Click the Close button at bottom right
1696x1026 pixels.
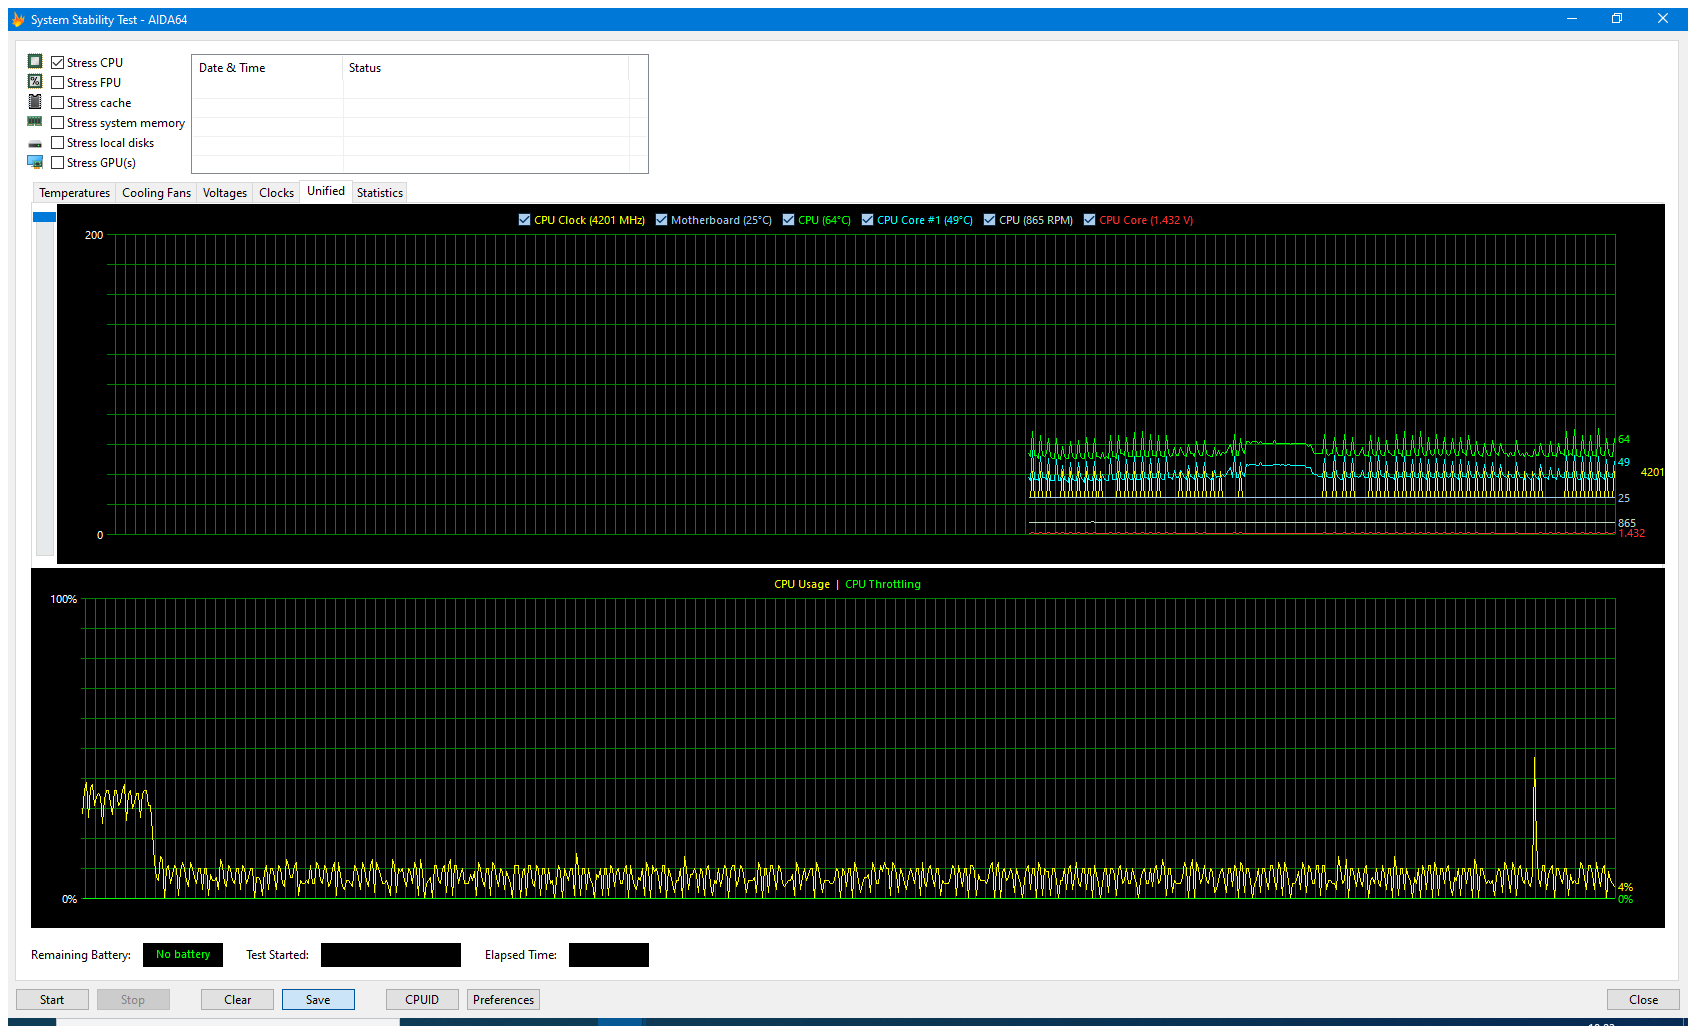pyautogui.click(x=1643, y=1000)
